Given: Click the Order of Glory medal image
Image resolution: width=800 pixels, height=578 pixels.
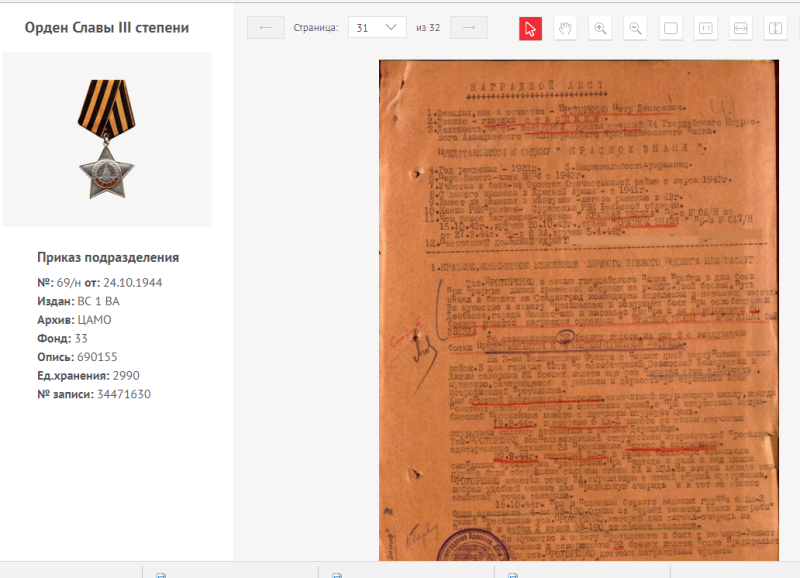Looking at the screenshot, I should 106,139.
